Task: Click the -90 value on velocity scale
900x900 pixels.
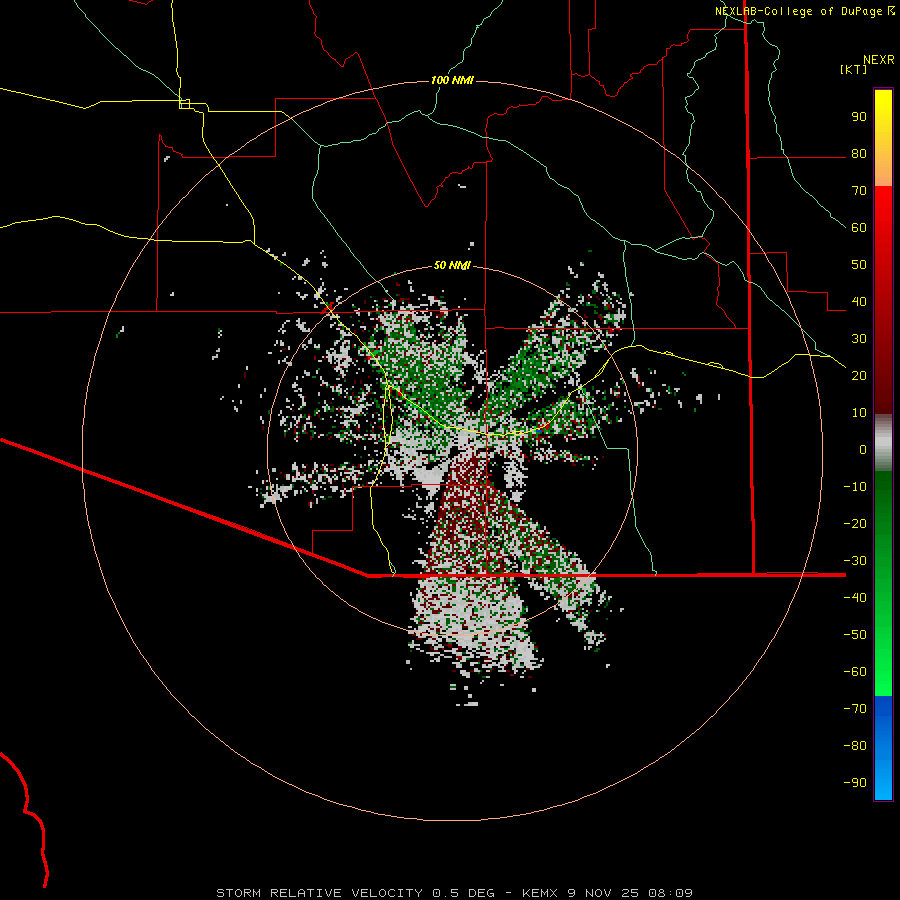Action: click(x=855, y=783)
